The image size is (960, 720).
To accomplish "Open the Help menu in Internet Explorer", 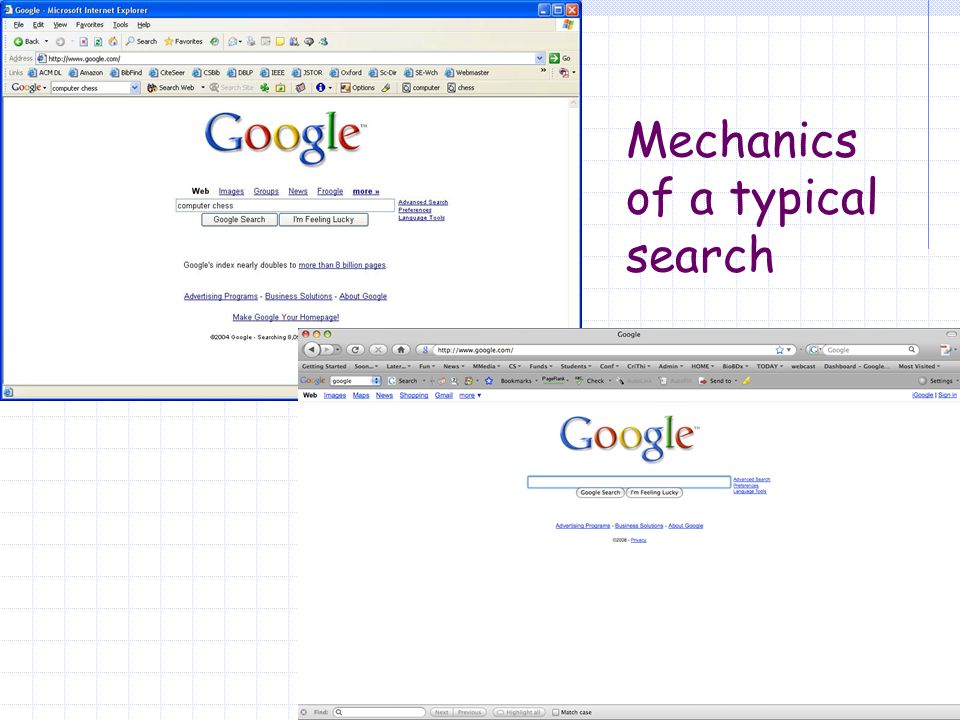I will (143, 24).
